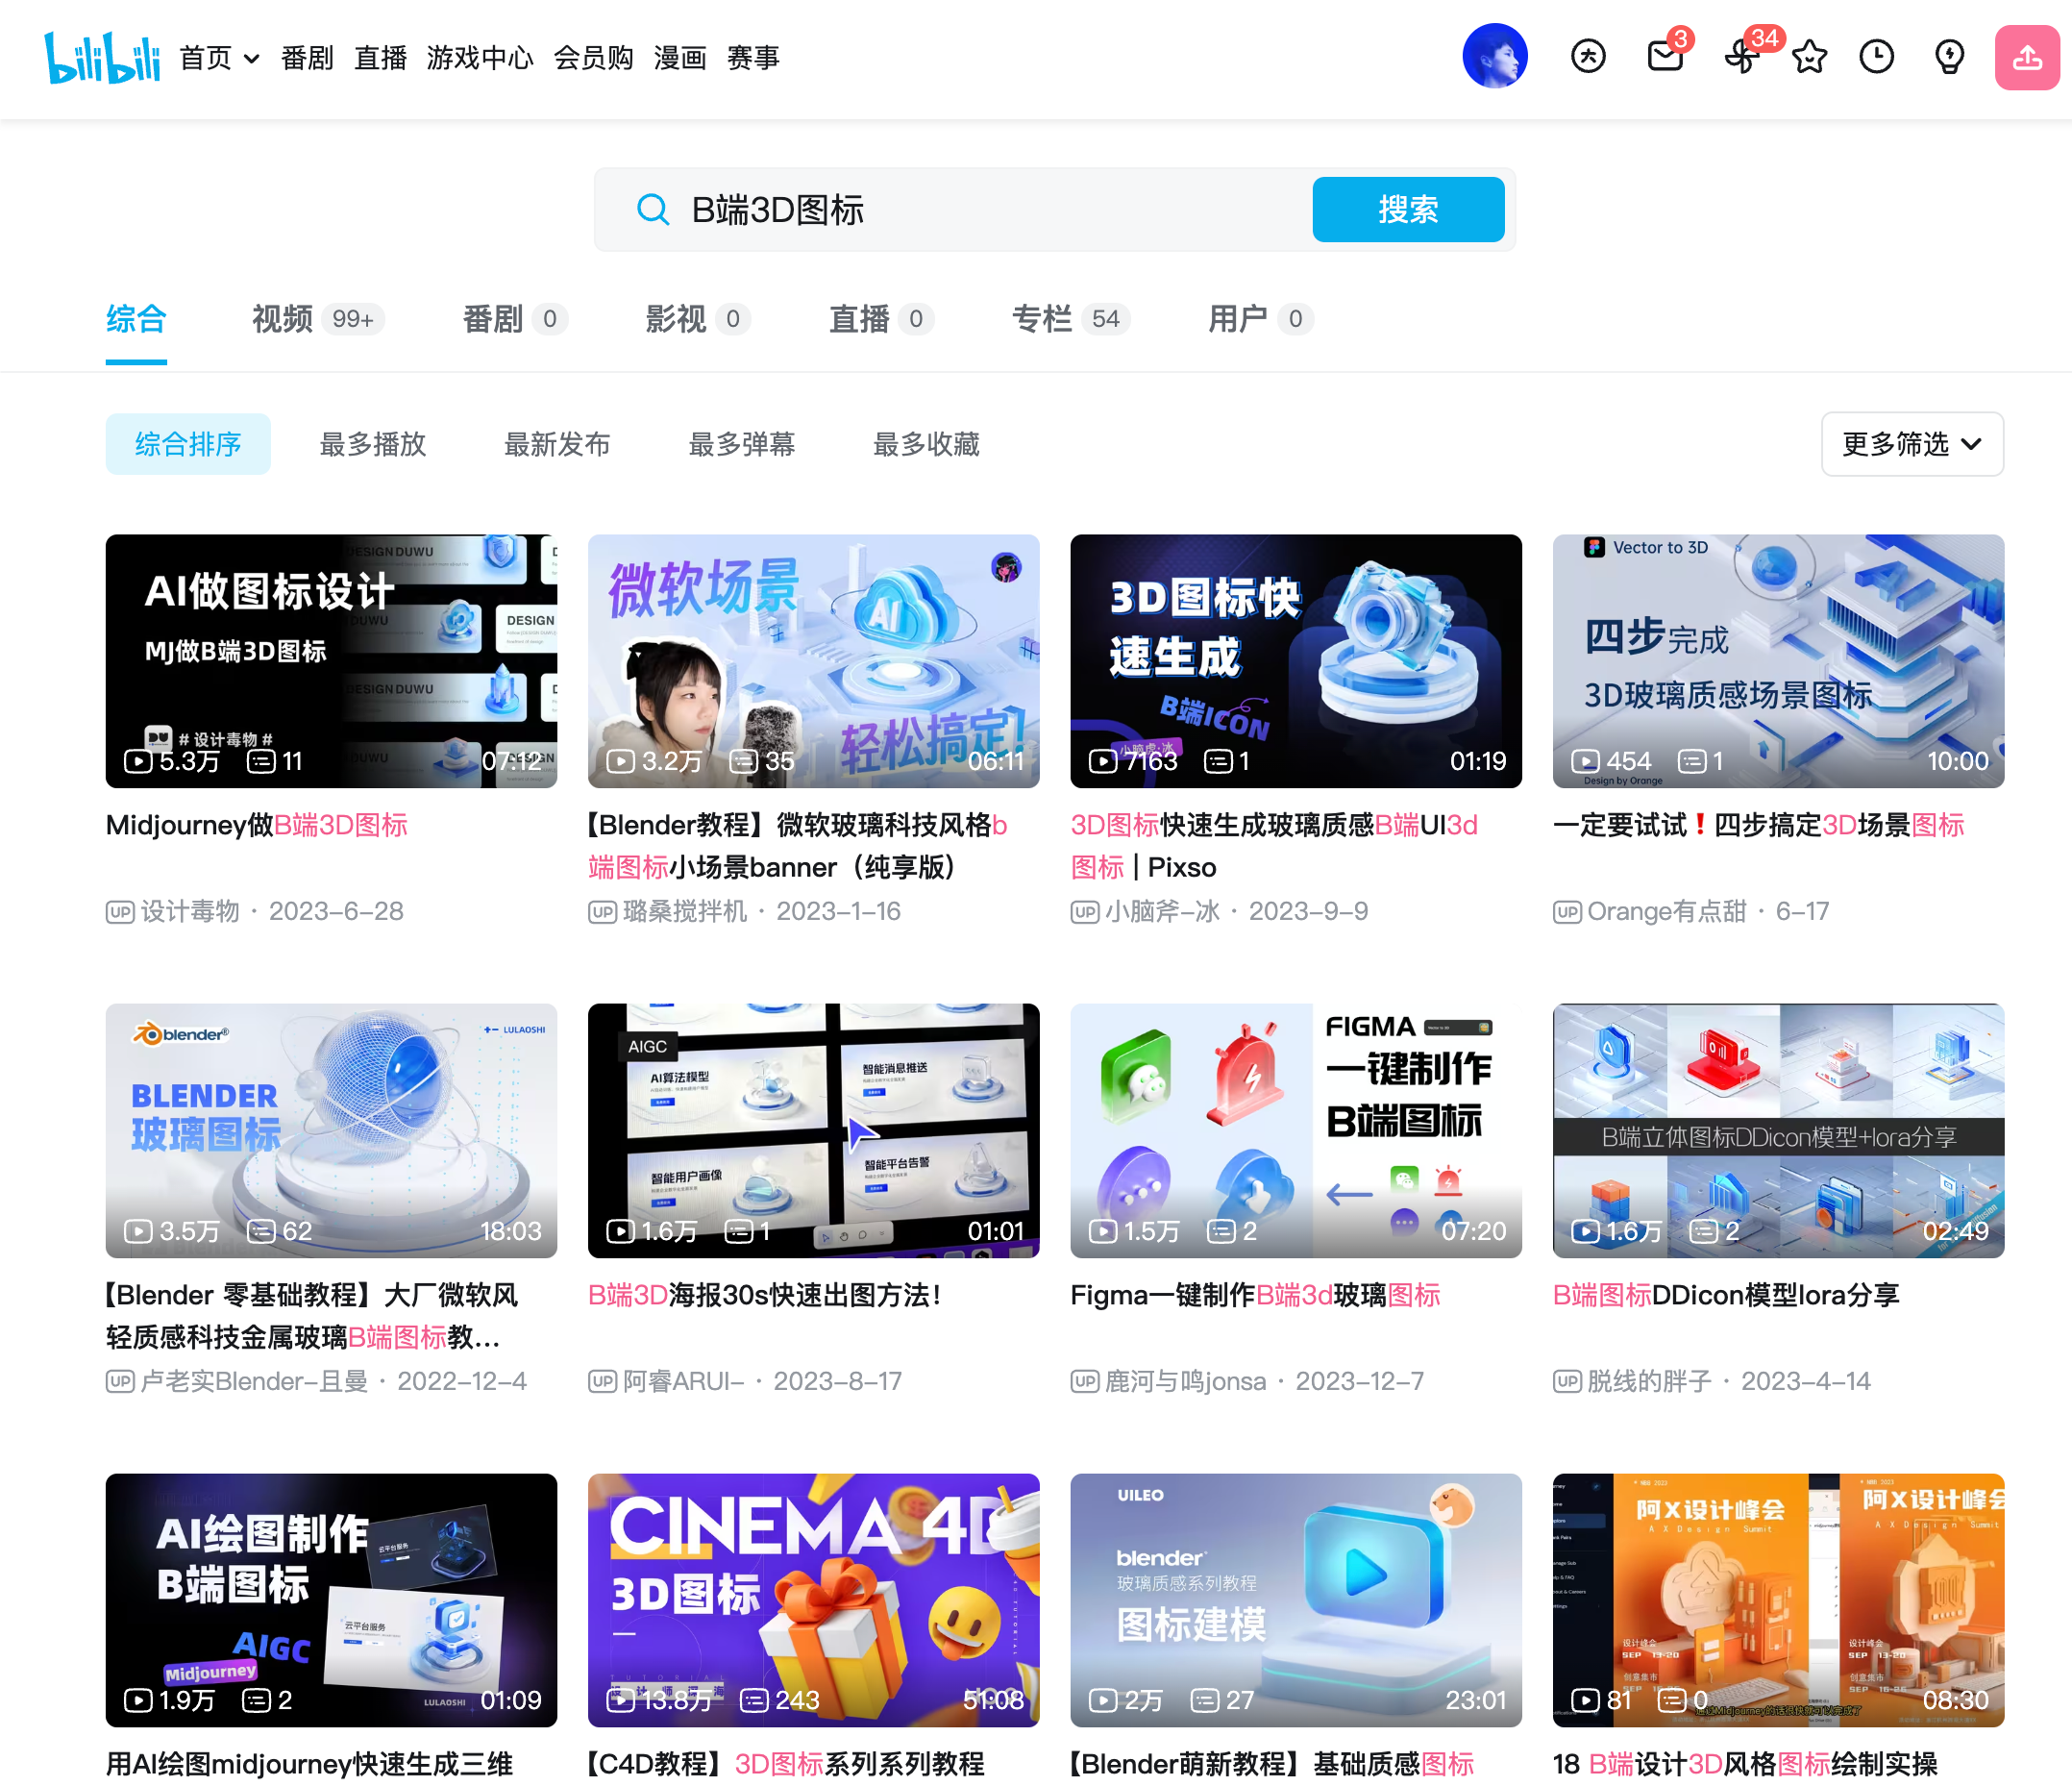Visit uploader 设计毒物
This screenshot has height=1786, width=2072.
coord(190,911)
